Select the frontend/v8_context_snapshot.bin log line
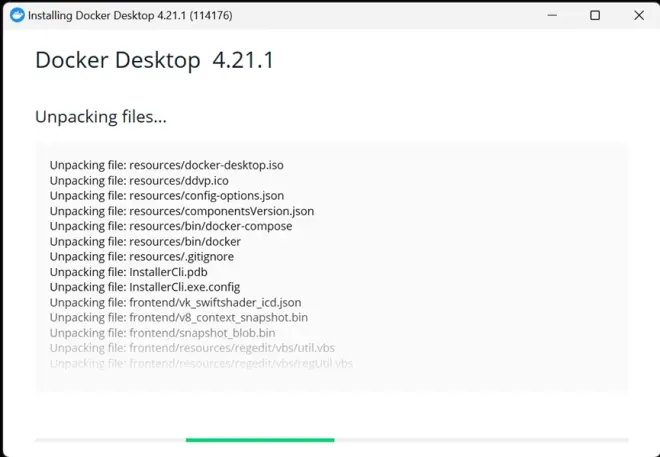Image resolution: width=660 pixels, height=457 pixels. tap(179, 317)
